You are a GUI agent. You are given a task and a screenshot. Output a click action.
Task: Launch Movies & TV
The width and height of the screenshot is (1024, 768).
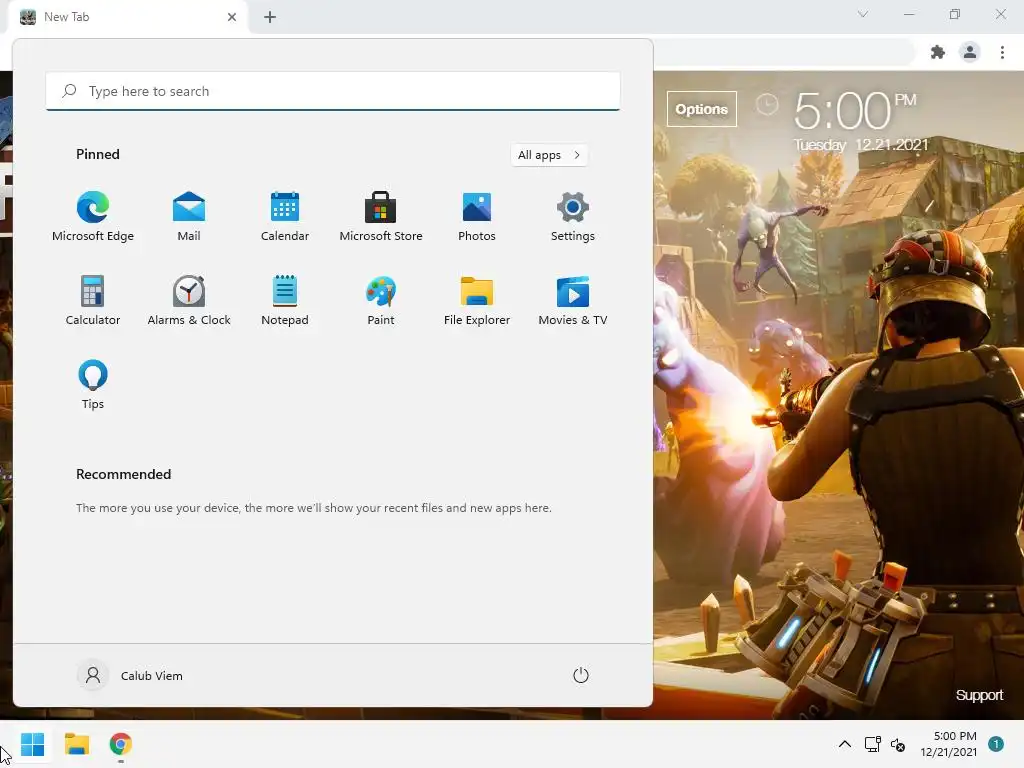click(x=573, y=300)
